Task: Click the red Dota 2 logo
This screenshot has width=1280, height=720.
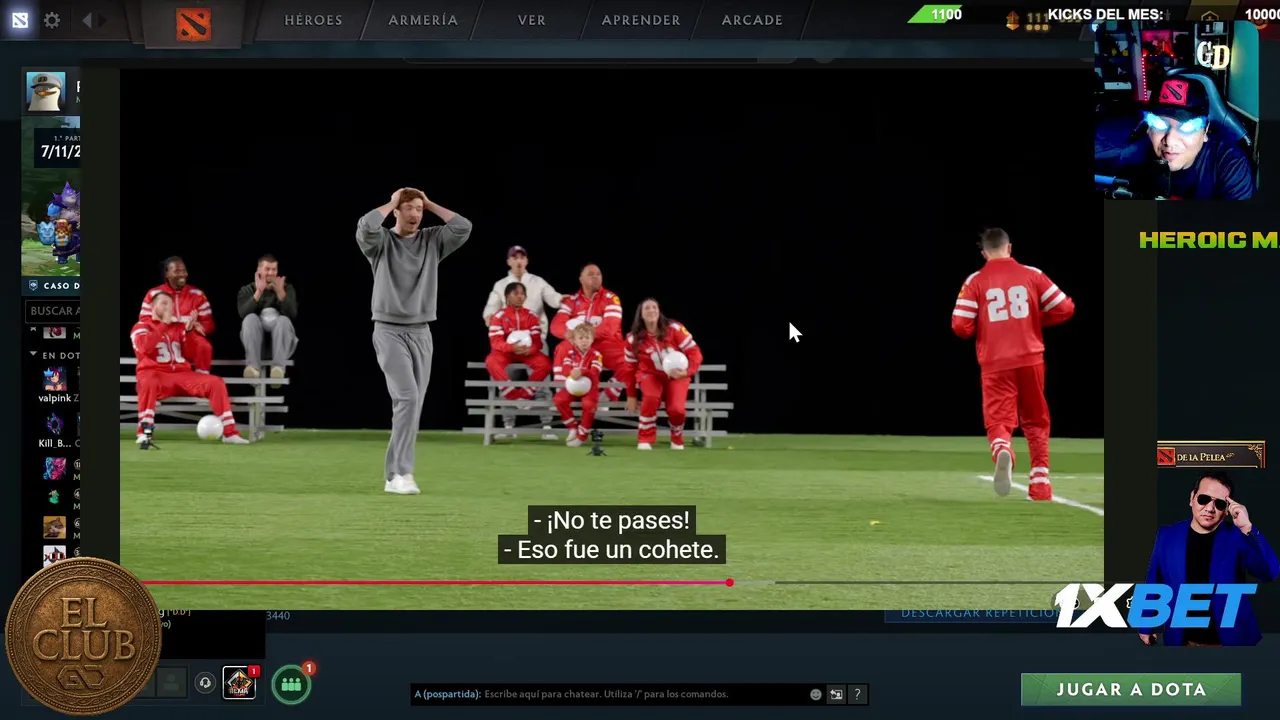Action: [193, 24]
